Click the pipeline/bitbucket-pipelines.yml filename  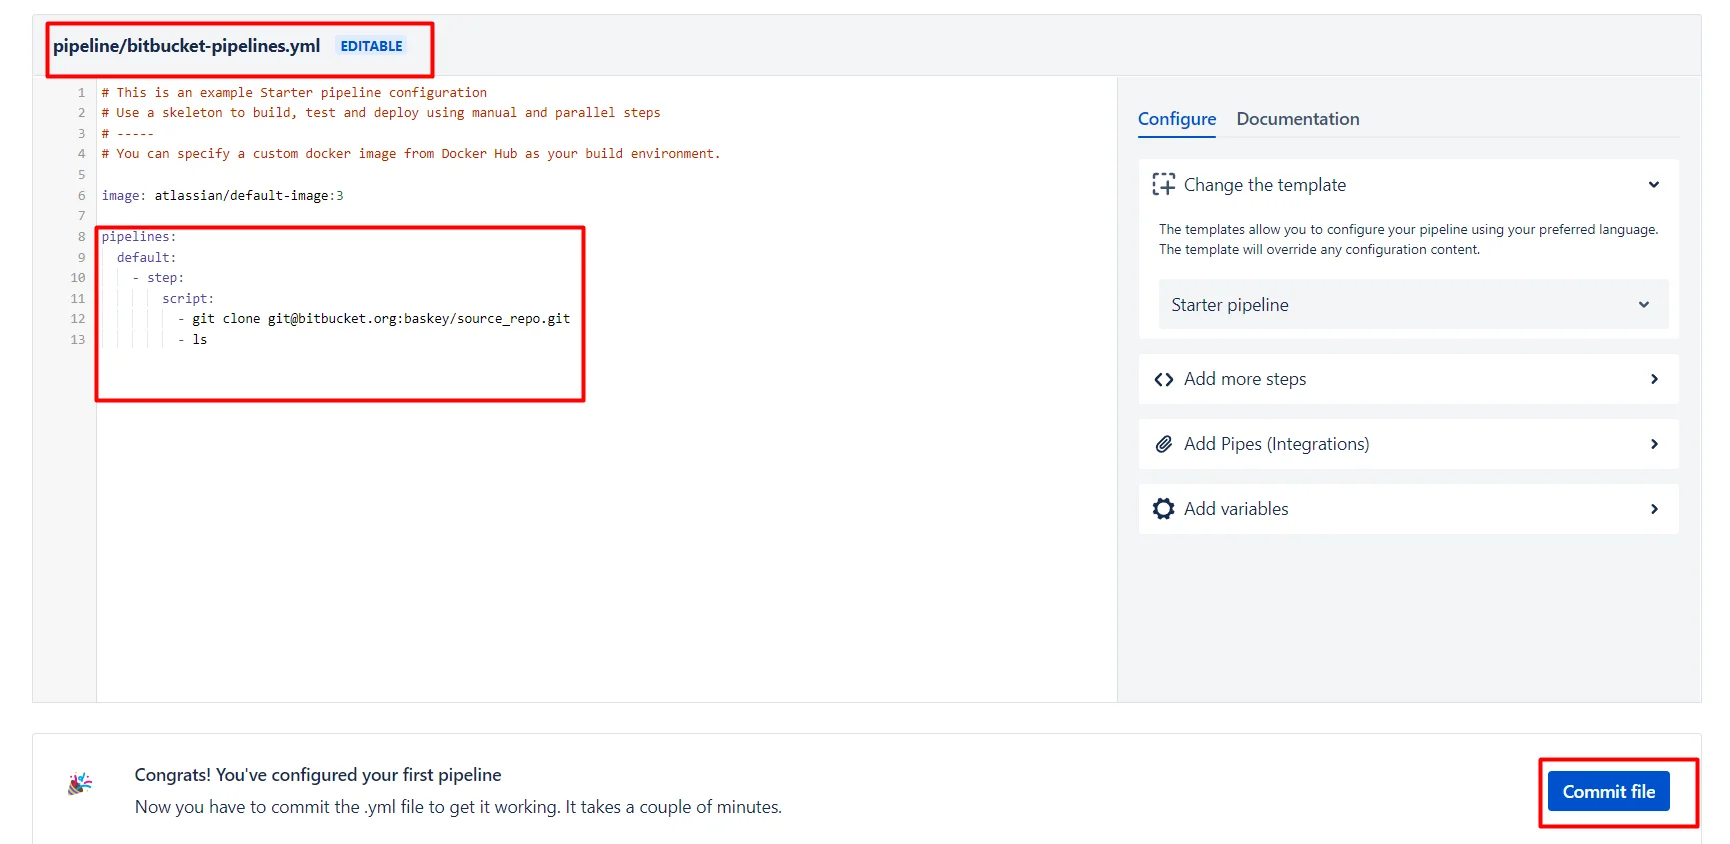(x=186, y=46)
